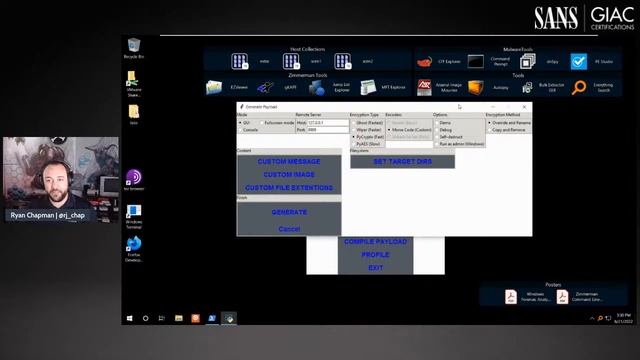Launch Autopsy from Tools group

[x=476, y=87]
